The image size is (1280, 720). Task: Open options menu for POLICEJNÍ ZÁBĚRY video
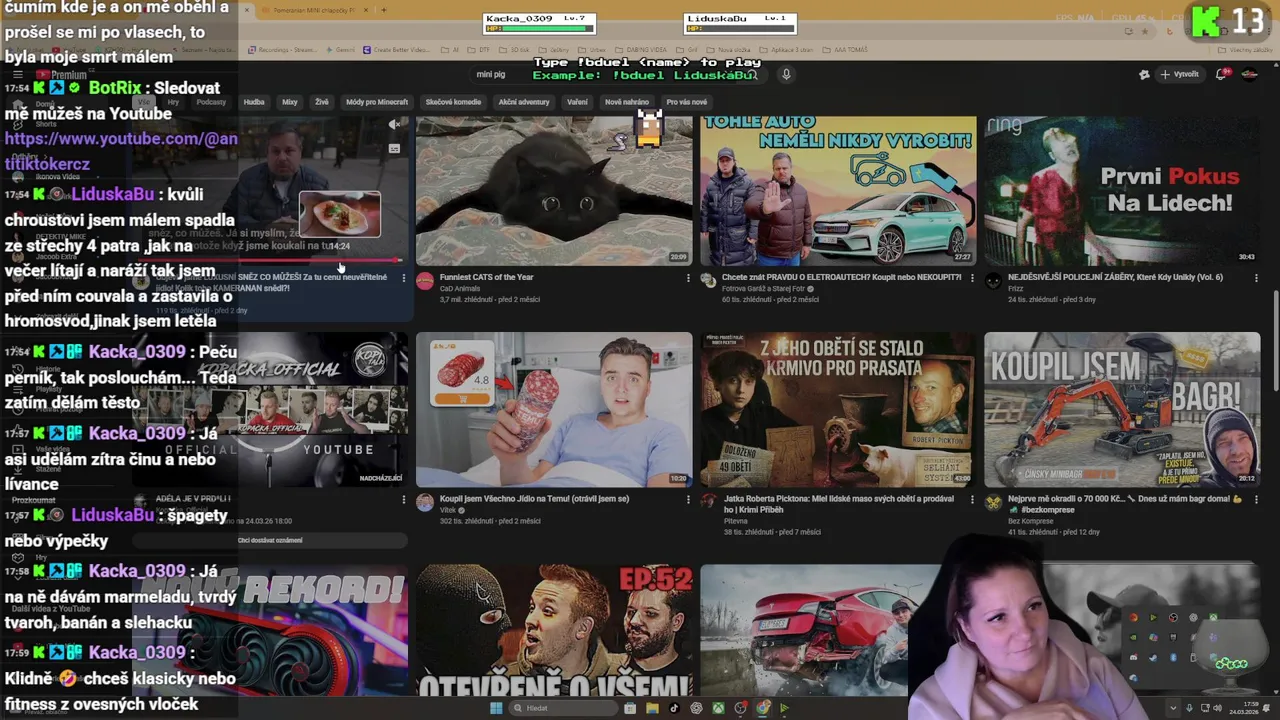tap(1256, 278)
